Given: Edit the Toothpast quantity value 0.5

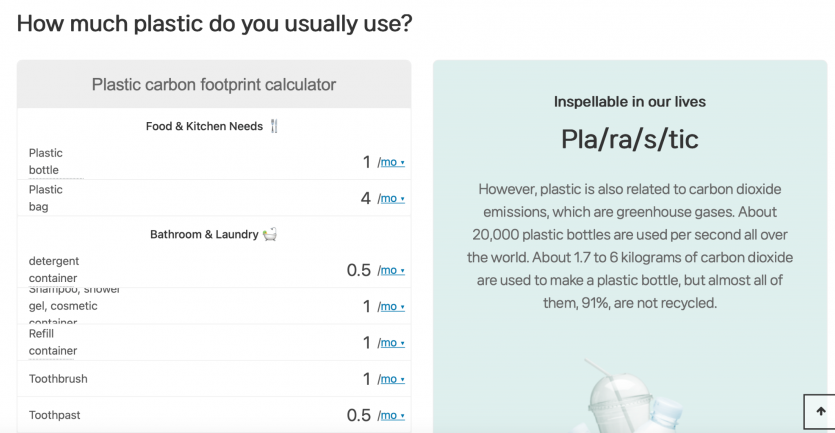Looking at the screenshot, I should (x=358, y=415).
